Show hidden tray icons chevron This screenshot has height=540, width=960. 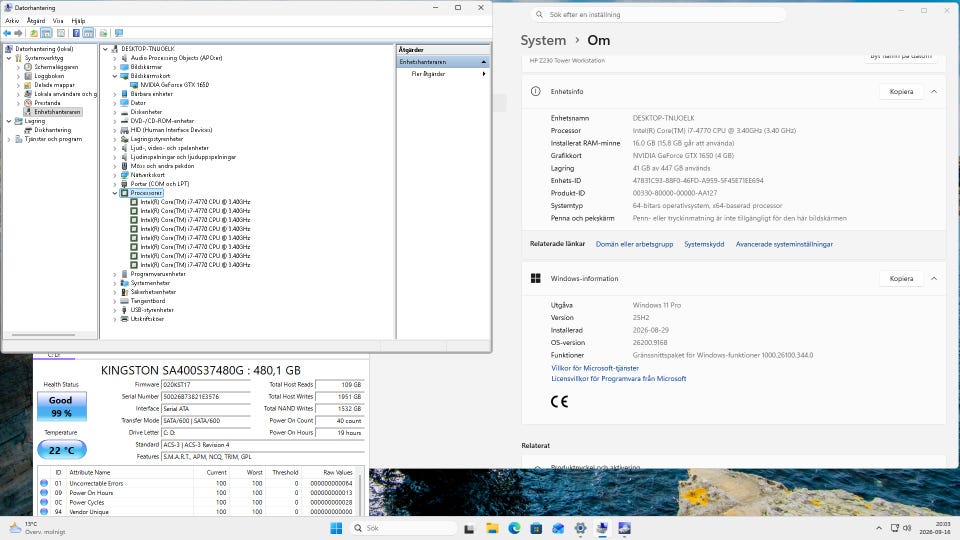point(879,528)
